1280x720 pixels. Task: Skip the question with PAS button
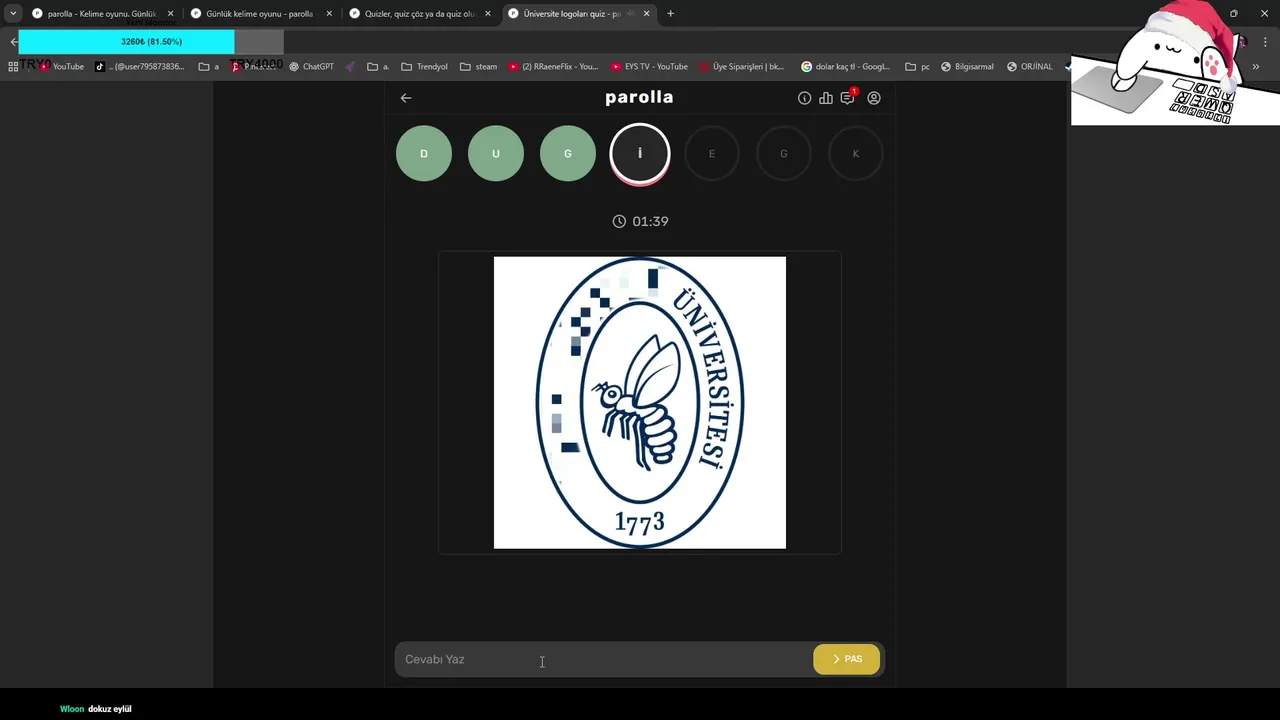846,659
